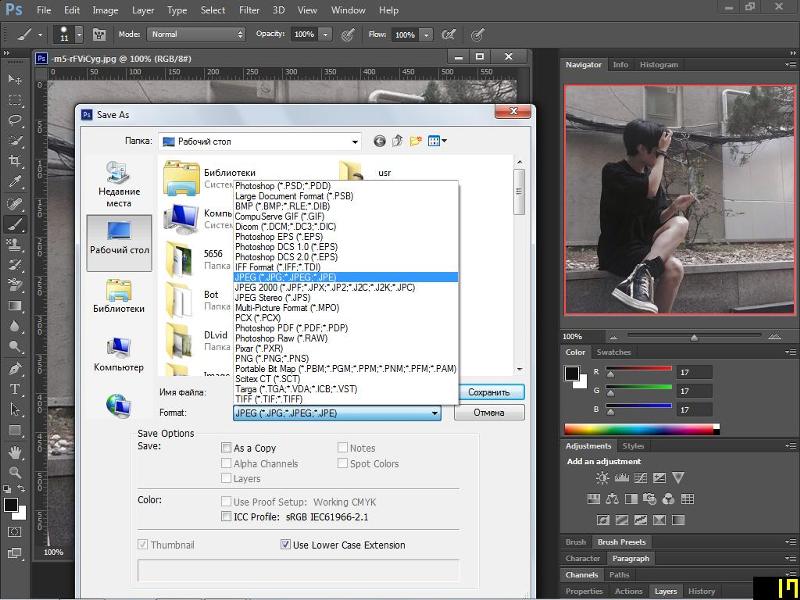Screen dimensions: 800x600
Task: Open the brush Mode dropdown
Action: tap(196, 34)
